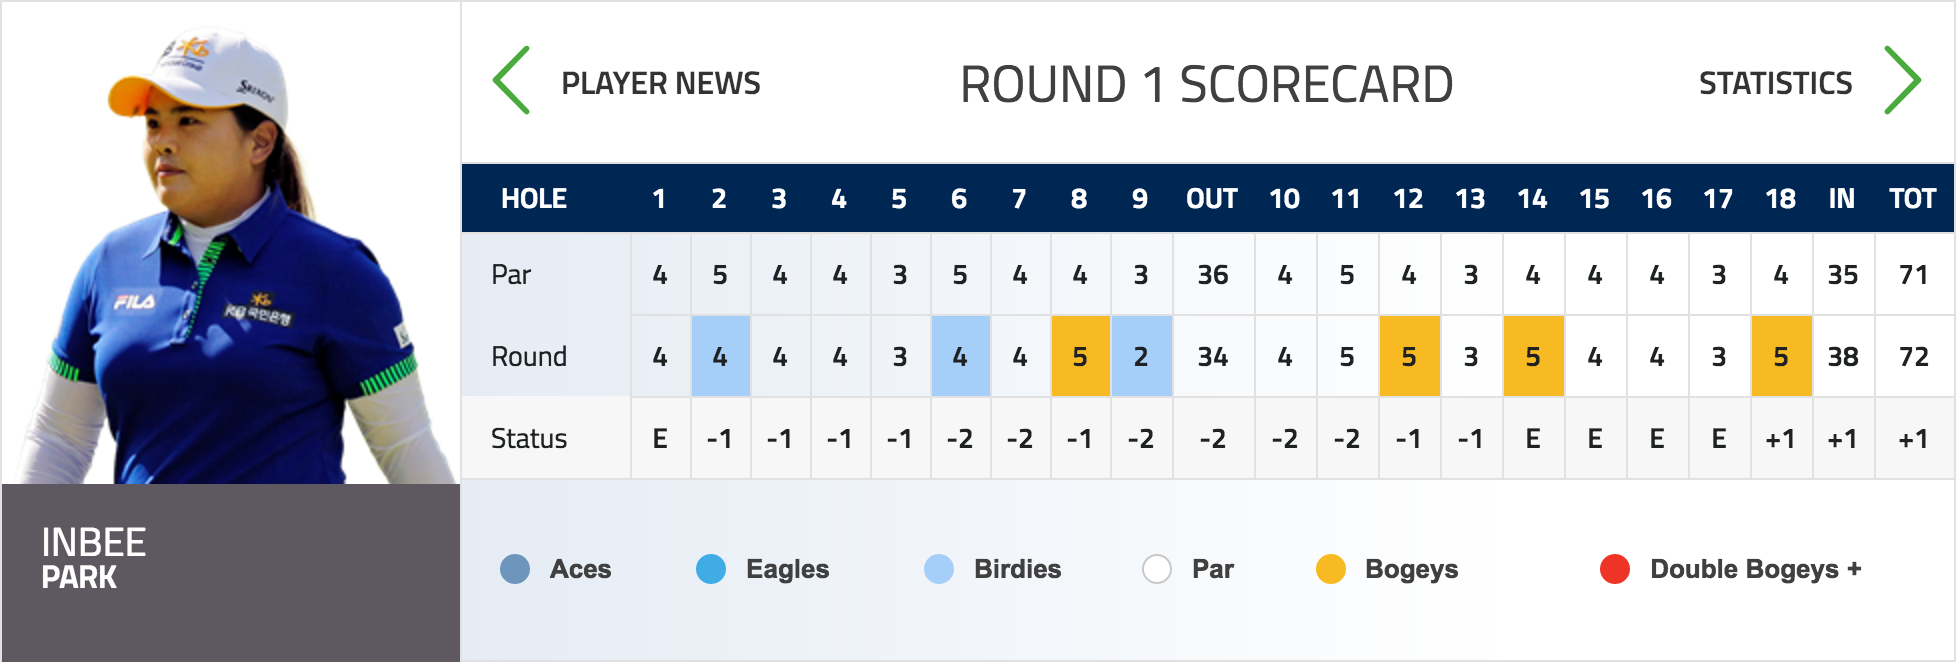1960x662 pixels.
Task: Select the birdie score on hole 2
Action: click(720, 356)
